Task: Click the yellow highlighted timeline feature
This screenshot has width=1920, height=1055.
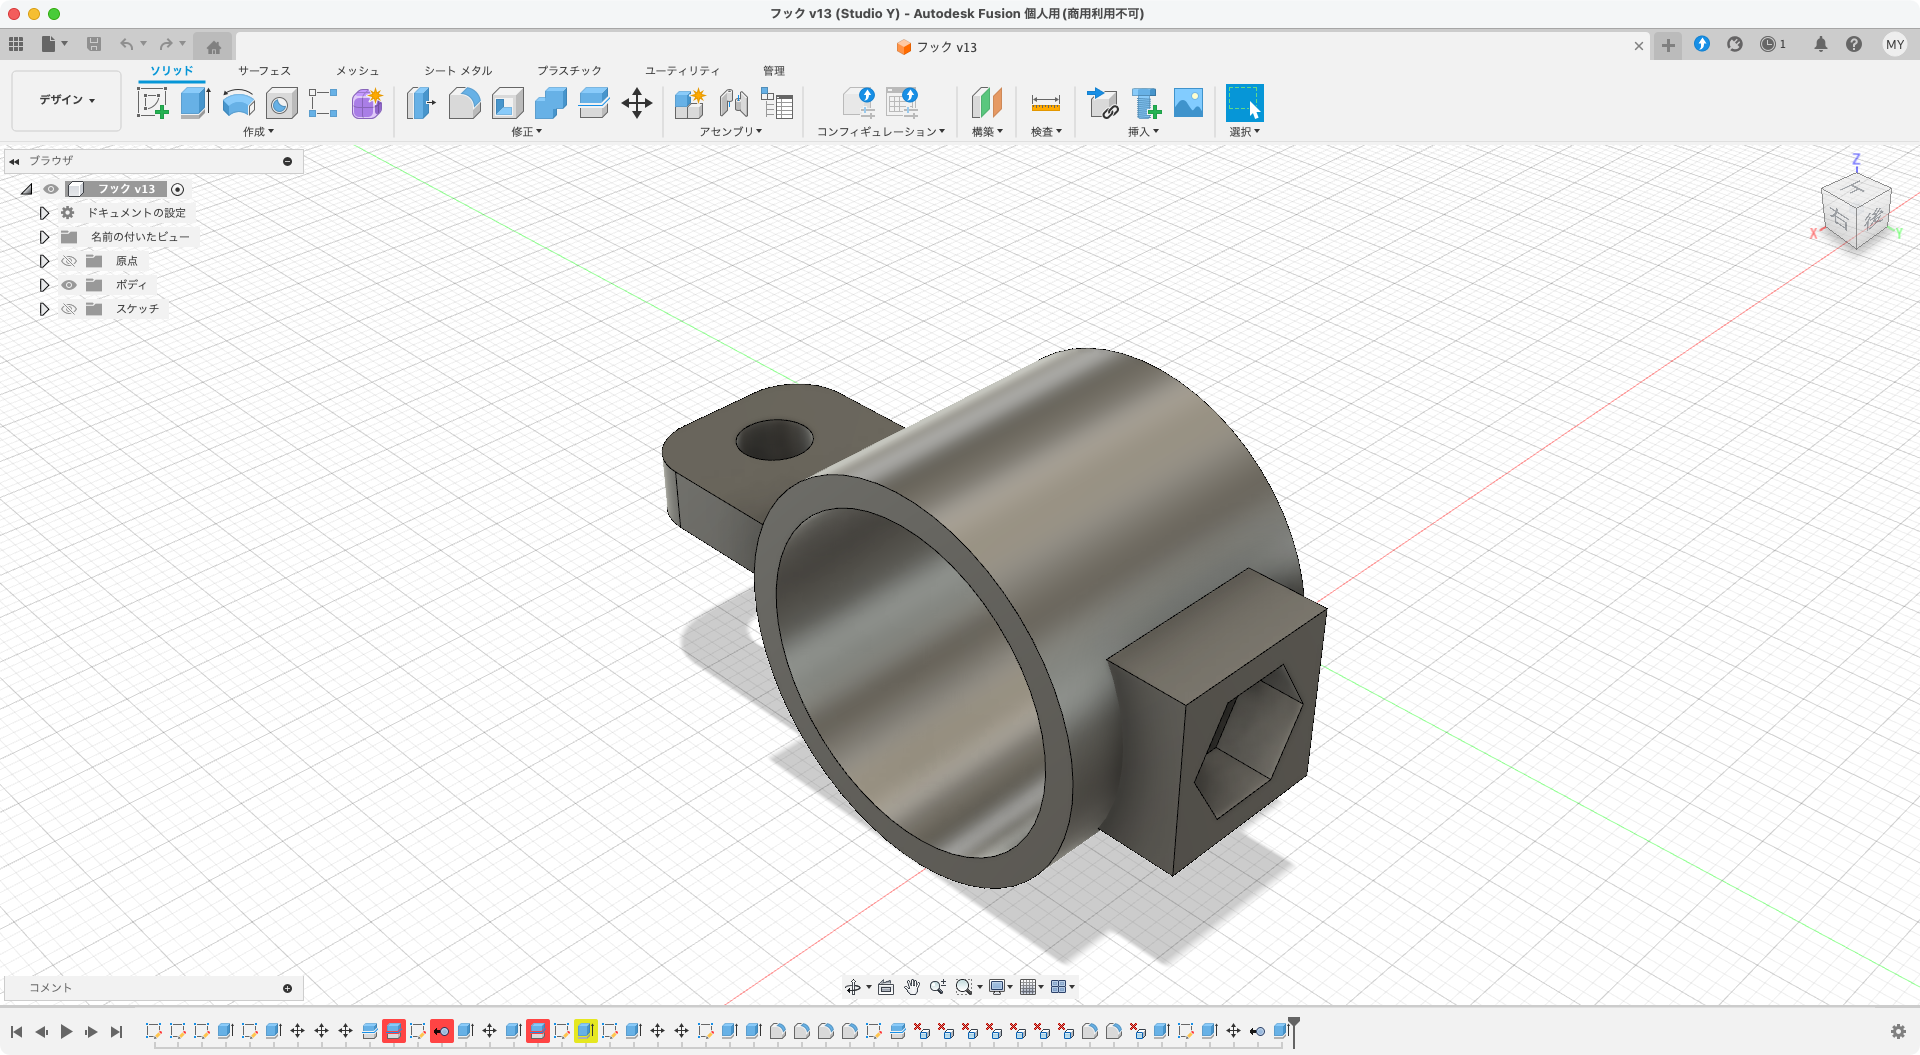Action: click(x=586, y=1031)
